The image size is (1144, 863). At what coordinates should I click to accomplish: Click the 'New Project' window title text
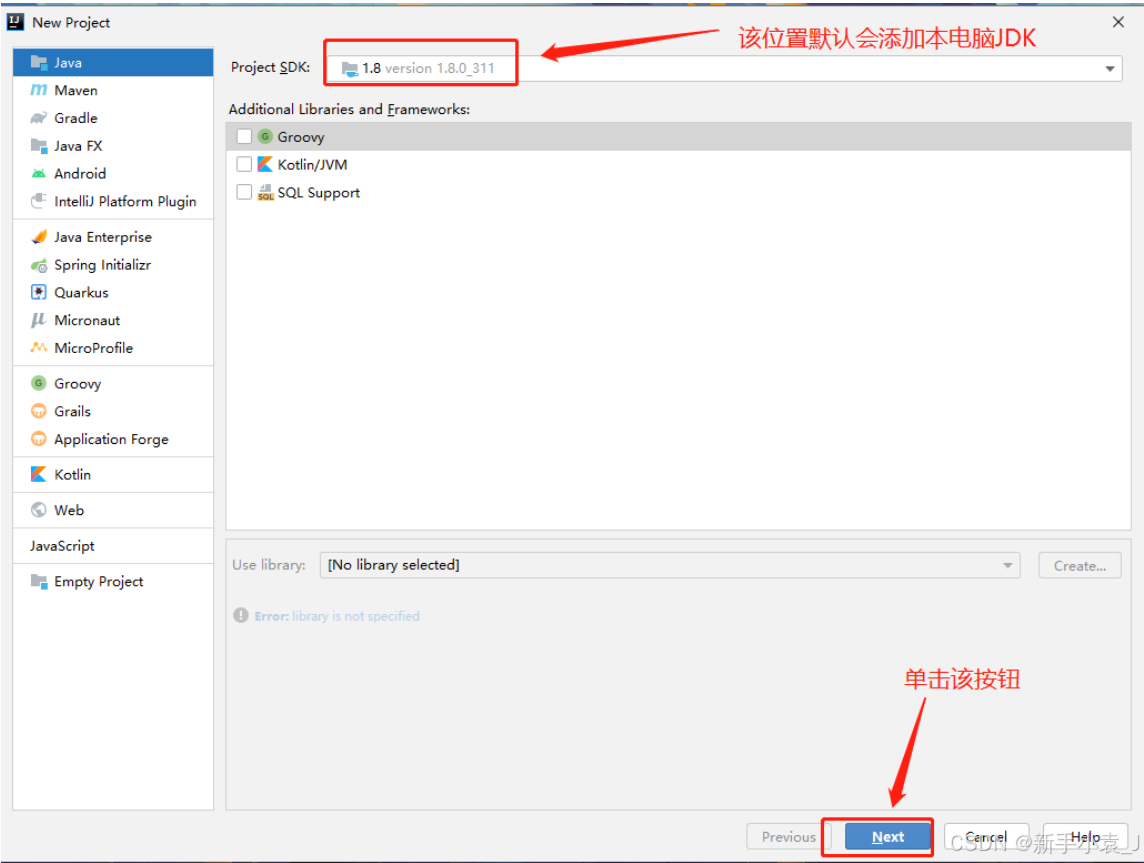71,23
